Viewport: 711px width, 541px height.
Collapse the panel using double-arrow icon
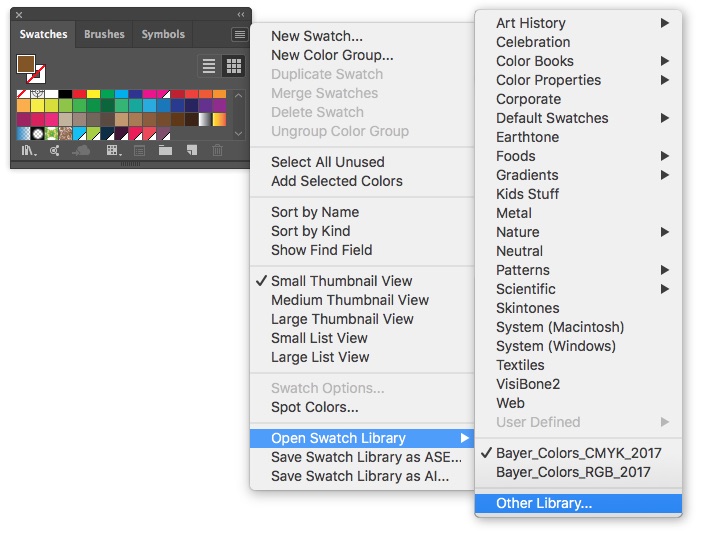click(240, 15)
